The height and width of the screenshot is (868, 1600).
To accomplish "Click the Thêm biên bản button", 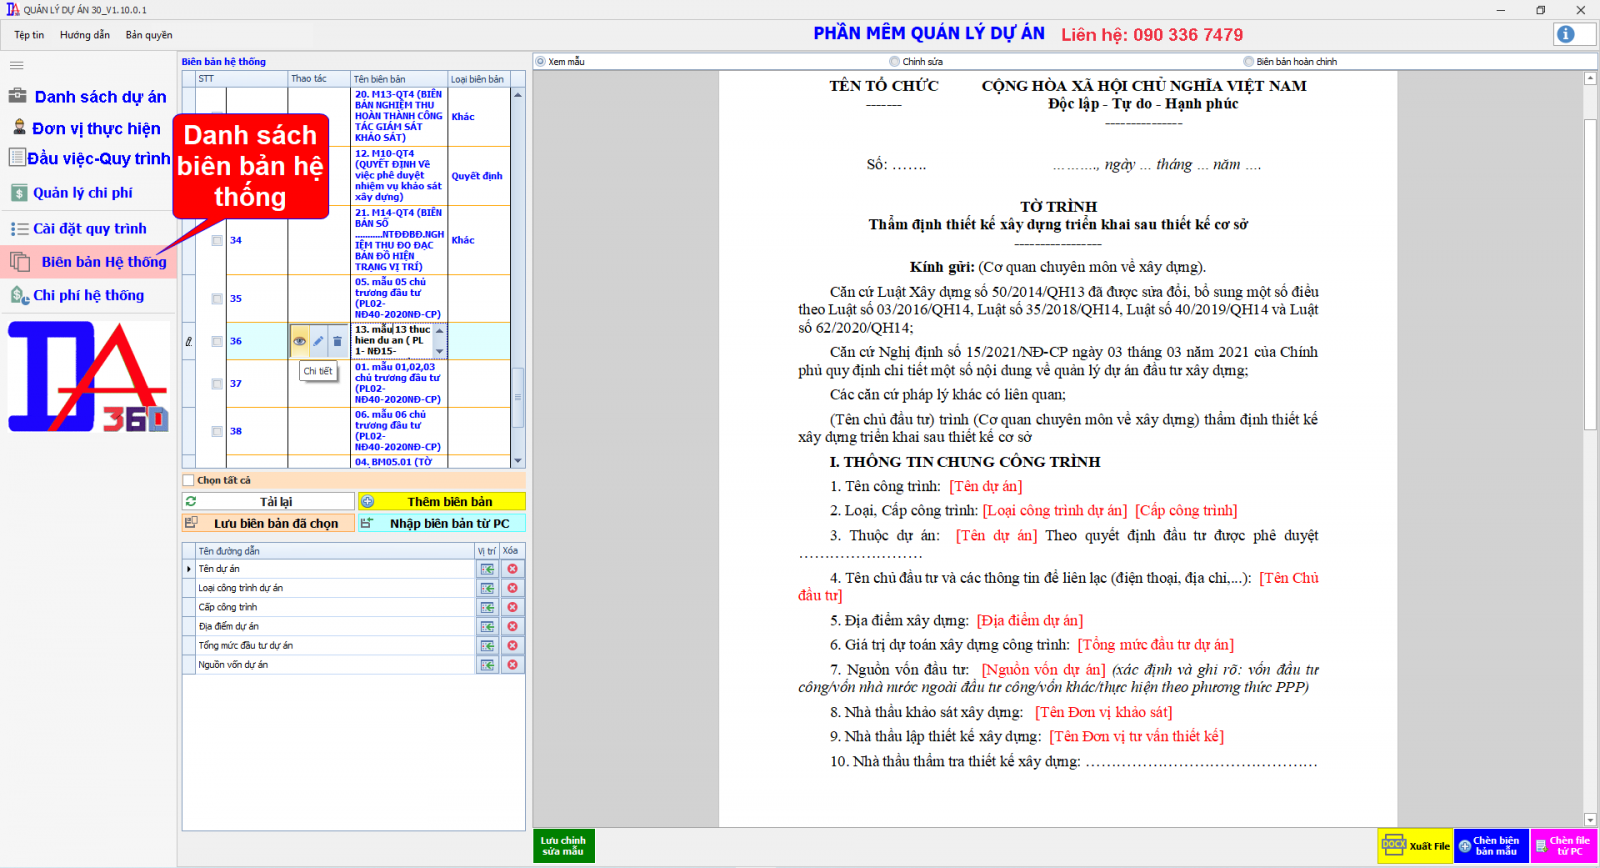I will click(x=441, y=501).
